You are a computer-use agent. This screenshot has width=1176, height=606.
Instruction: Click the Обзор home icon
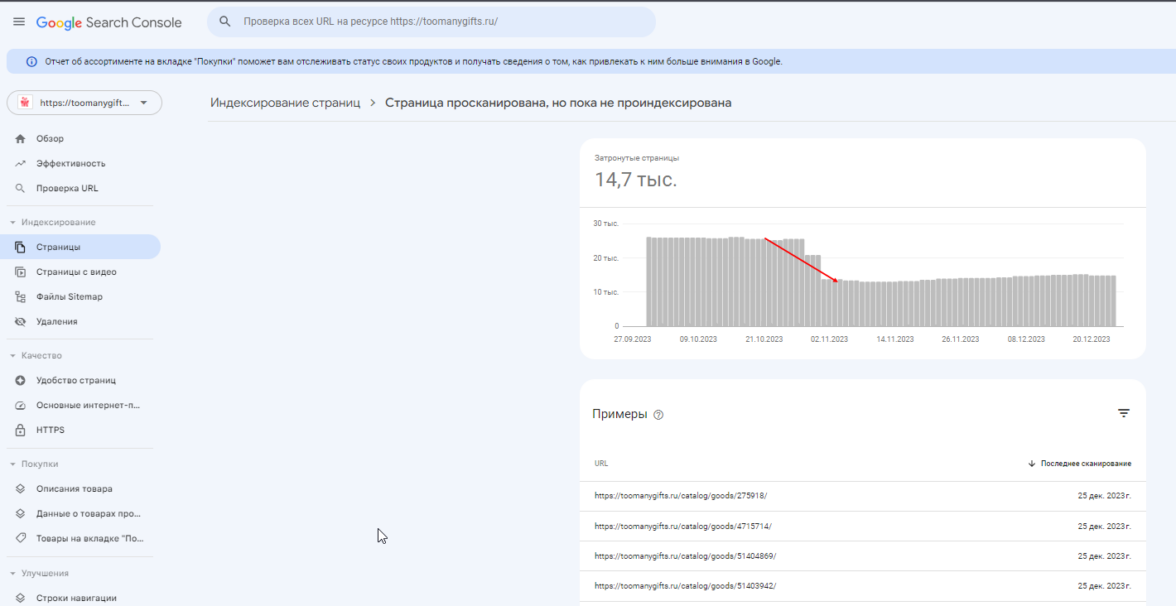(x=20, y=139)
